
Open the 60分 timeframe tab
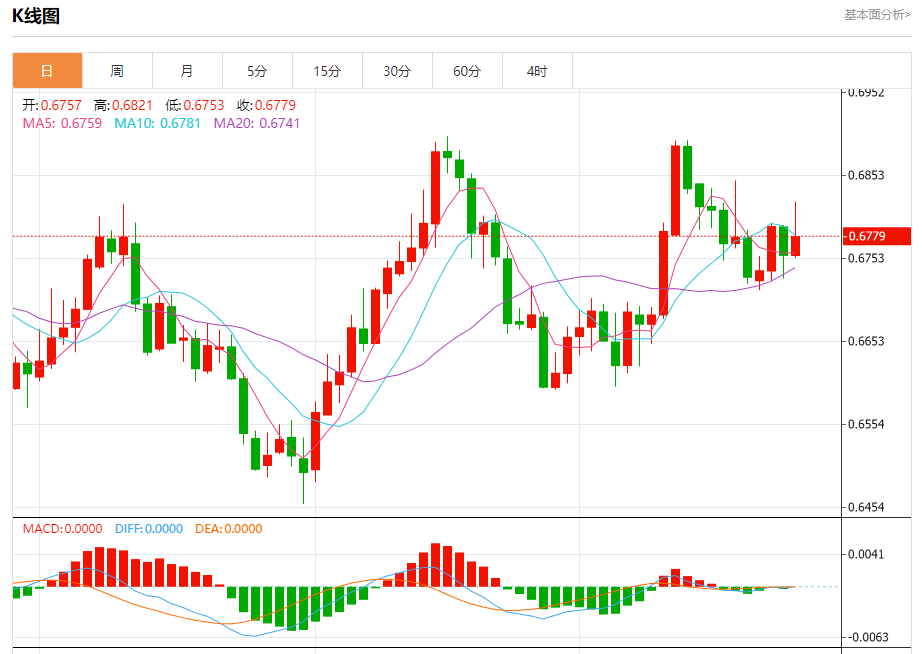click(x=467, y=71)
